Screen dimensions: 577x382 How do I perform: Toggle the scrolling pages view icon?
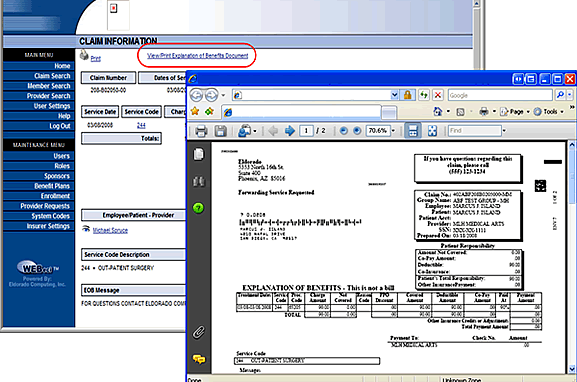click(413, 131)
